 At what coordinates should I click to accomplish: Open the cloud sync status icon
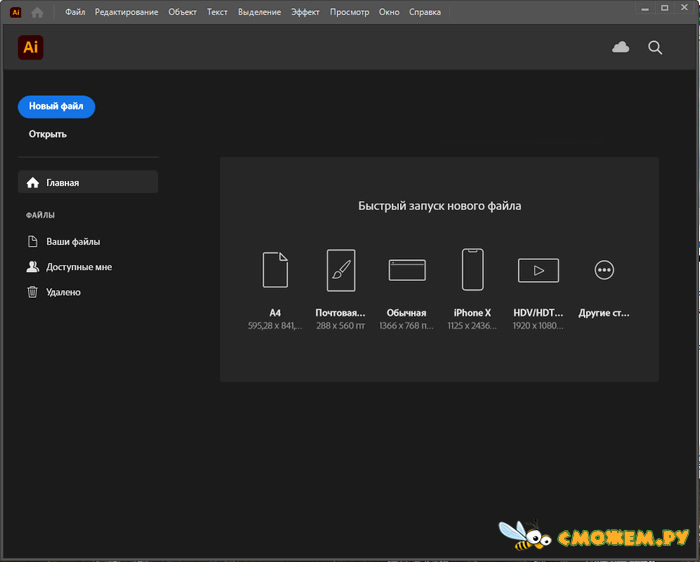(x=620, y=47)
